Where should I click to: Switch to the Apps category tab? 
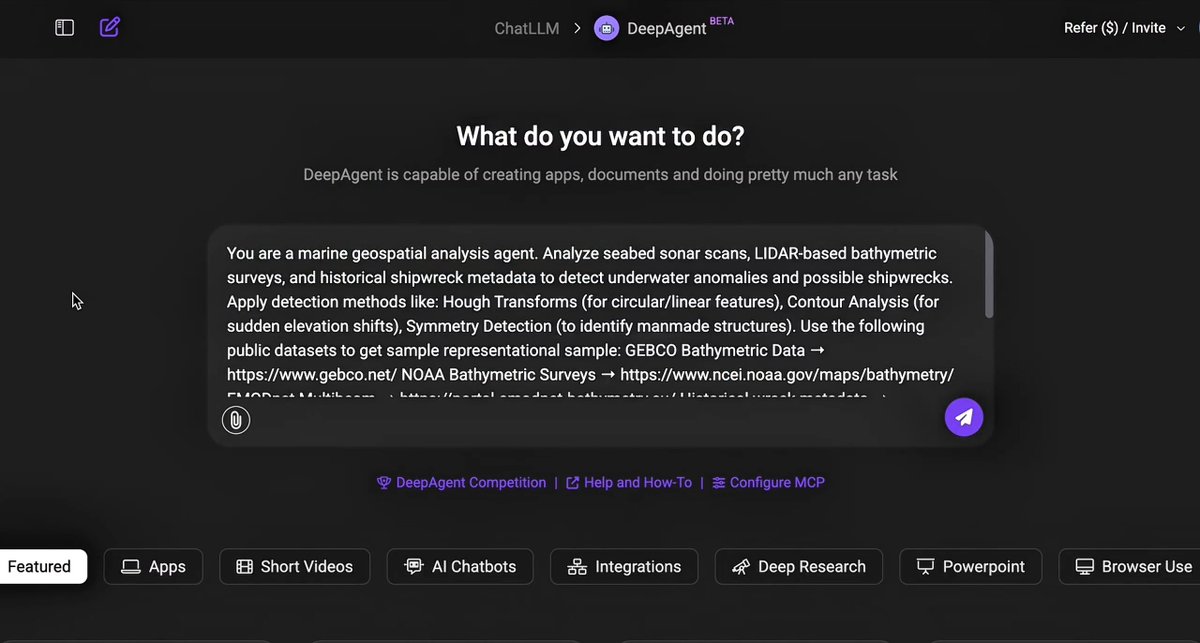[x=153, y=566]
